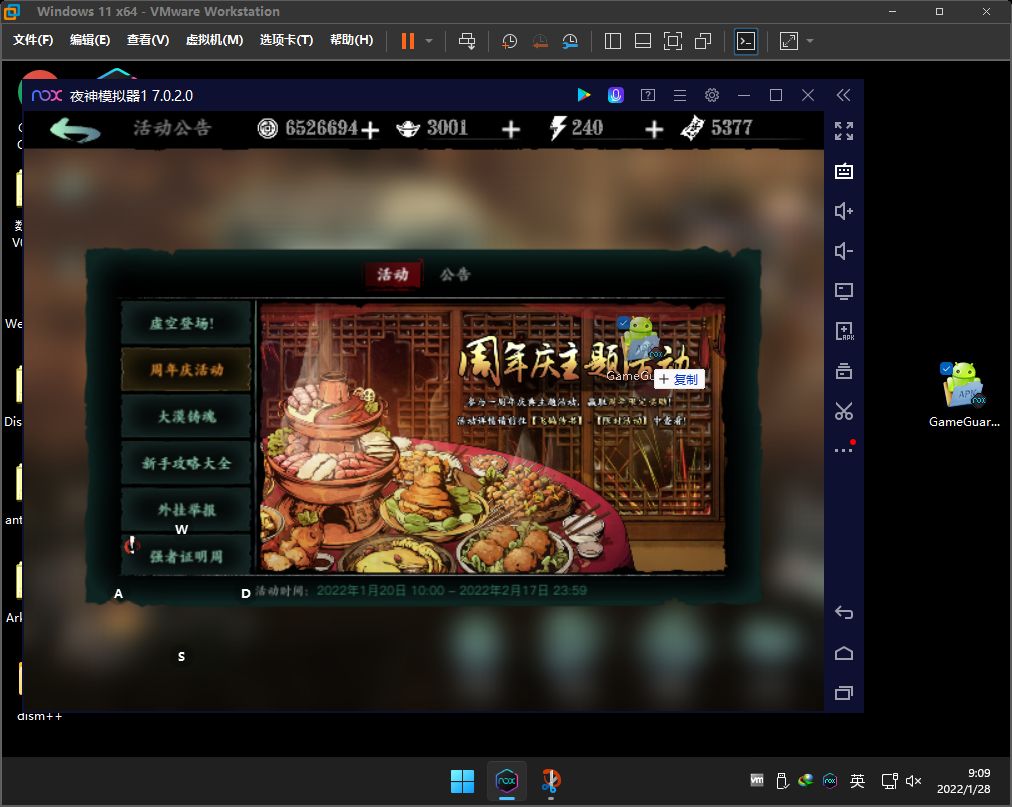The height and width of the screenshot is (807, 1012).
Task: Open the VMware console view icon
Action: pyautogui.click(x=746, y=41)
